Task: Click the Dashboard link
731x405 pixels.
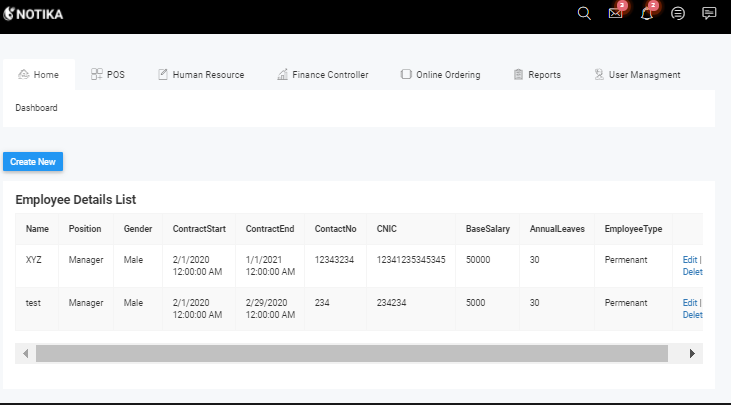Action: click(36, 107)
